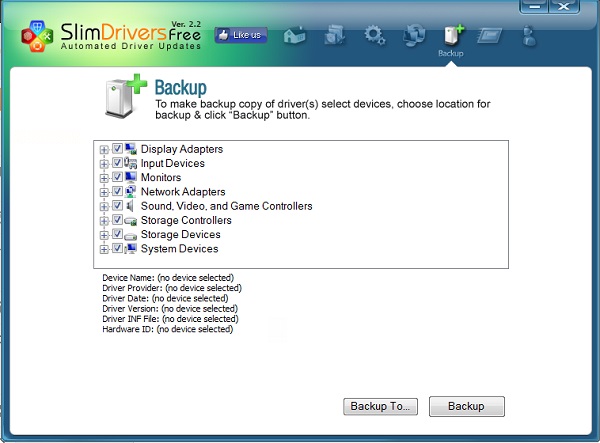Select Sound, Video, and Game Controllers label
The width and height of the screenshot is (600, 443).
point(227,206)
